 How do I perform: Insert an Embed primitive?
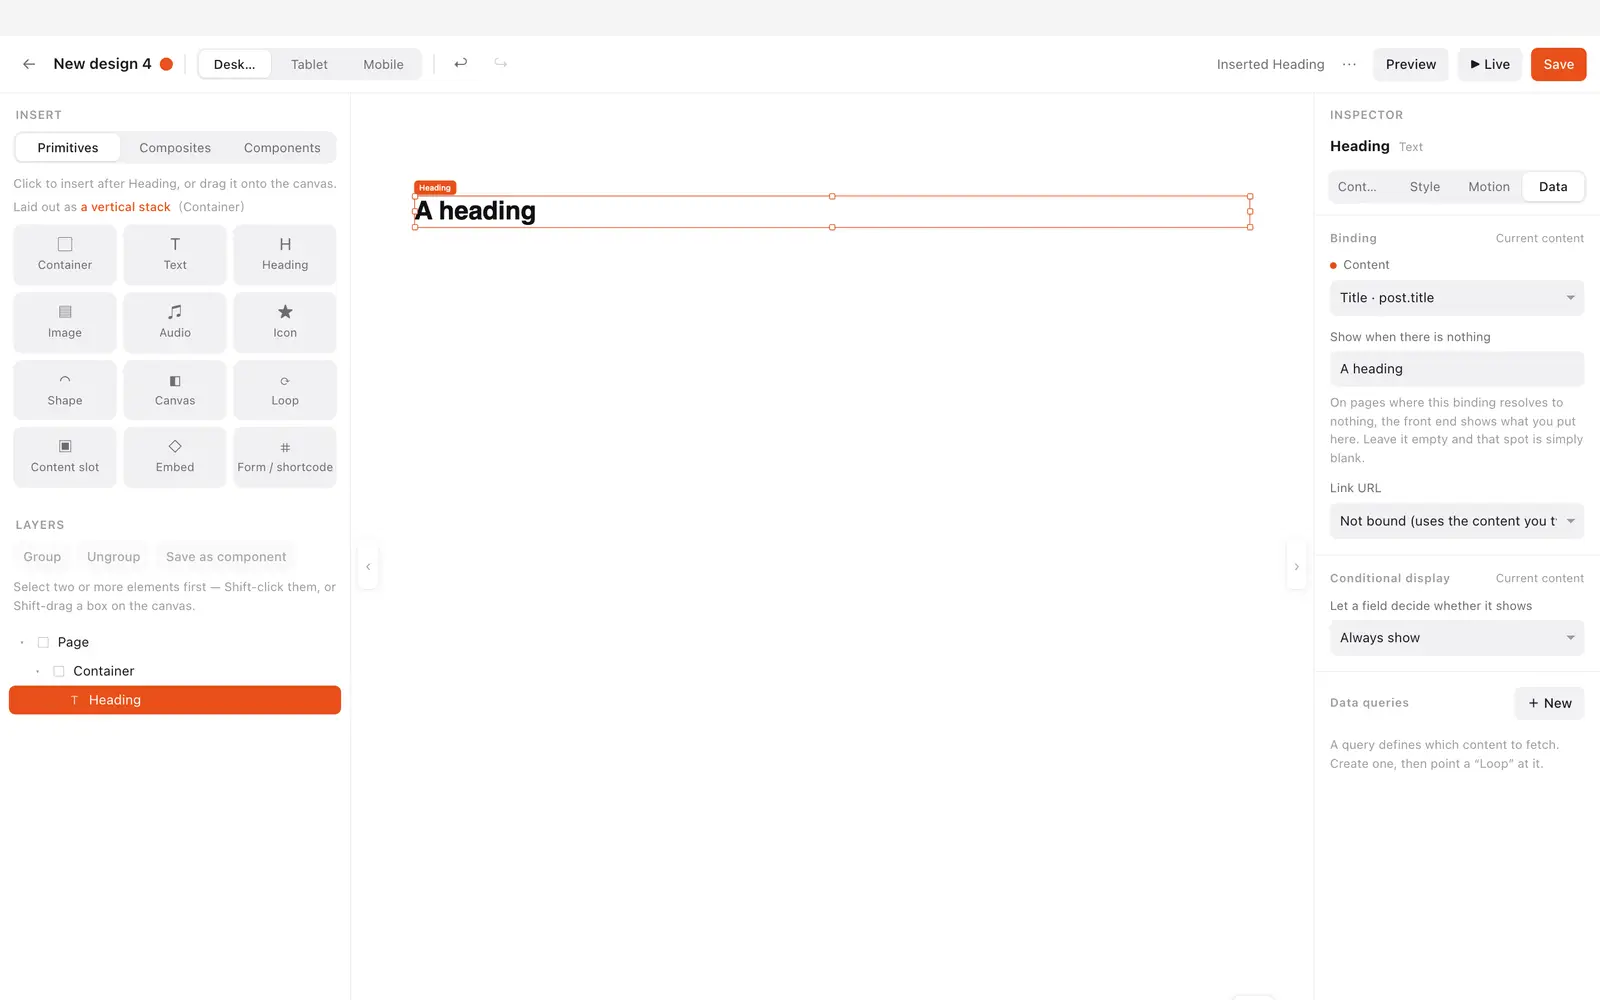click(175, 457)
